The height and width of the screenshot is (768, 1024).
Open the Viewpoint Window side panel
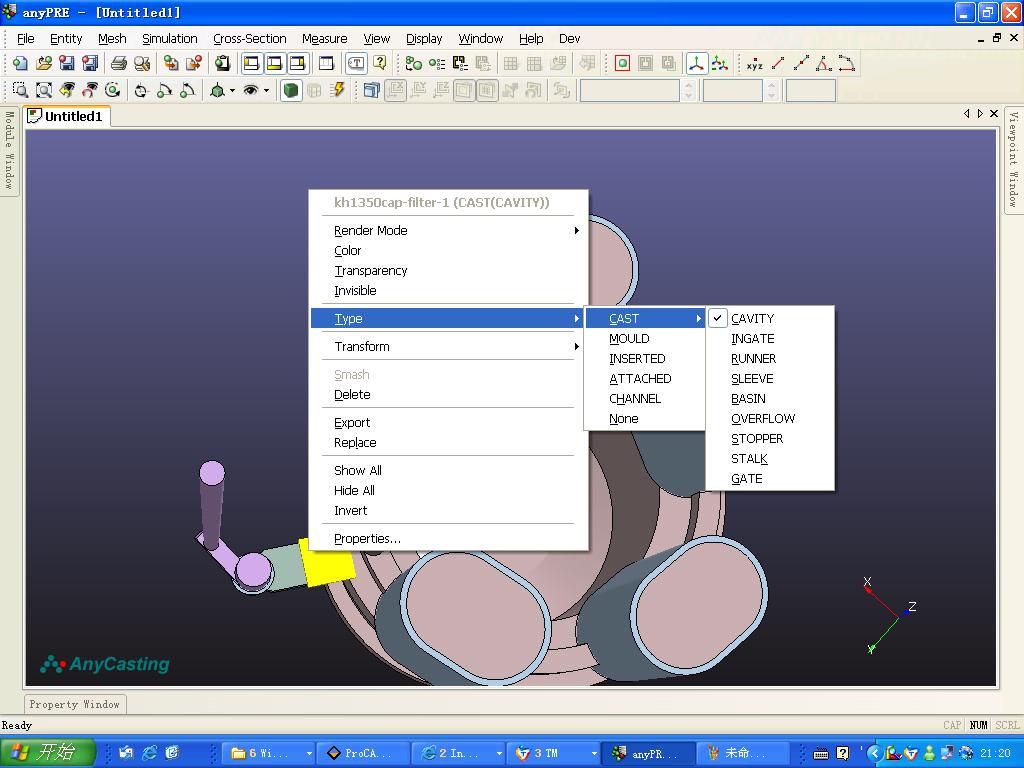click(x=1013, y=159)
